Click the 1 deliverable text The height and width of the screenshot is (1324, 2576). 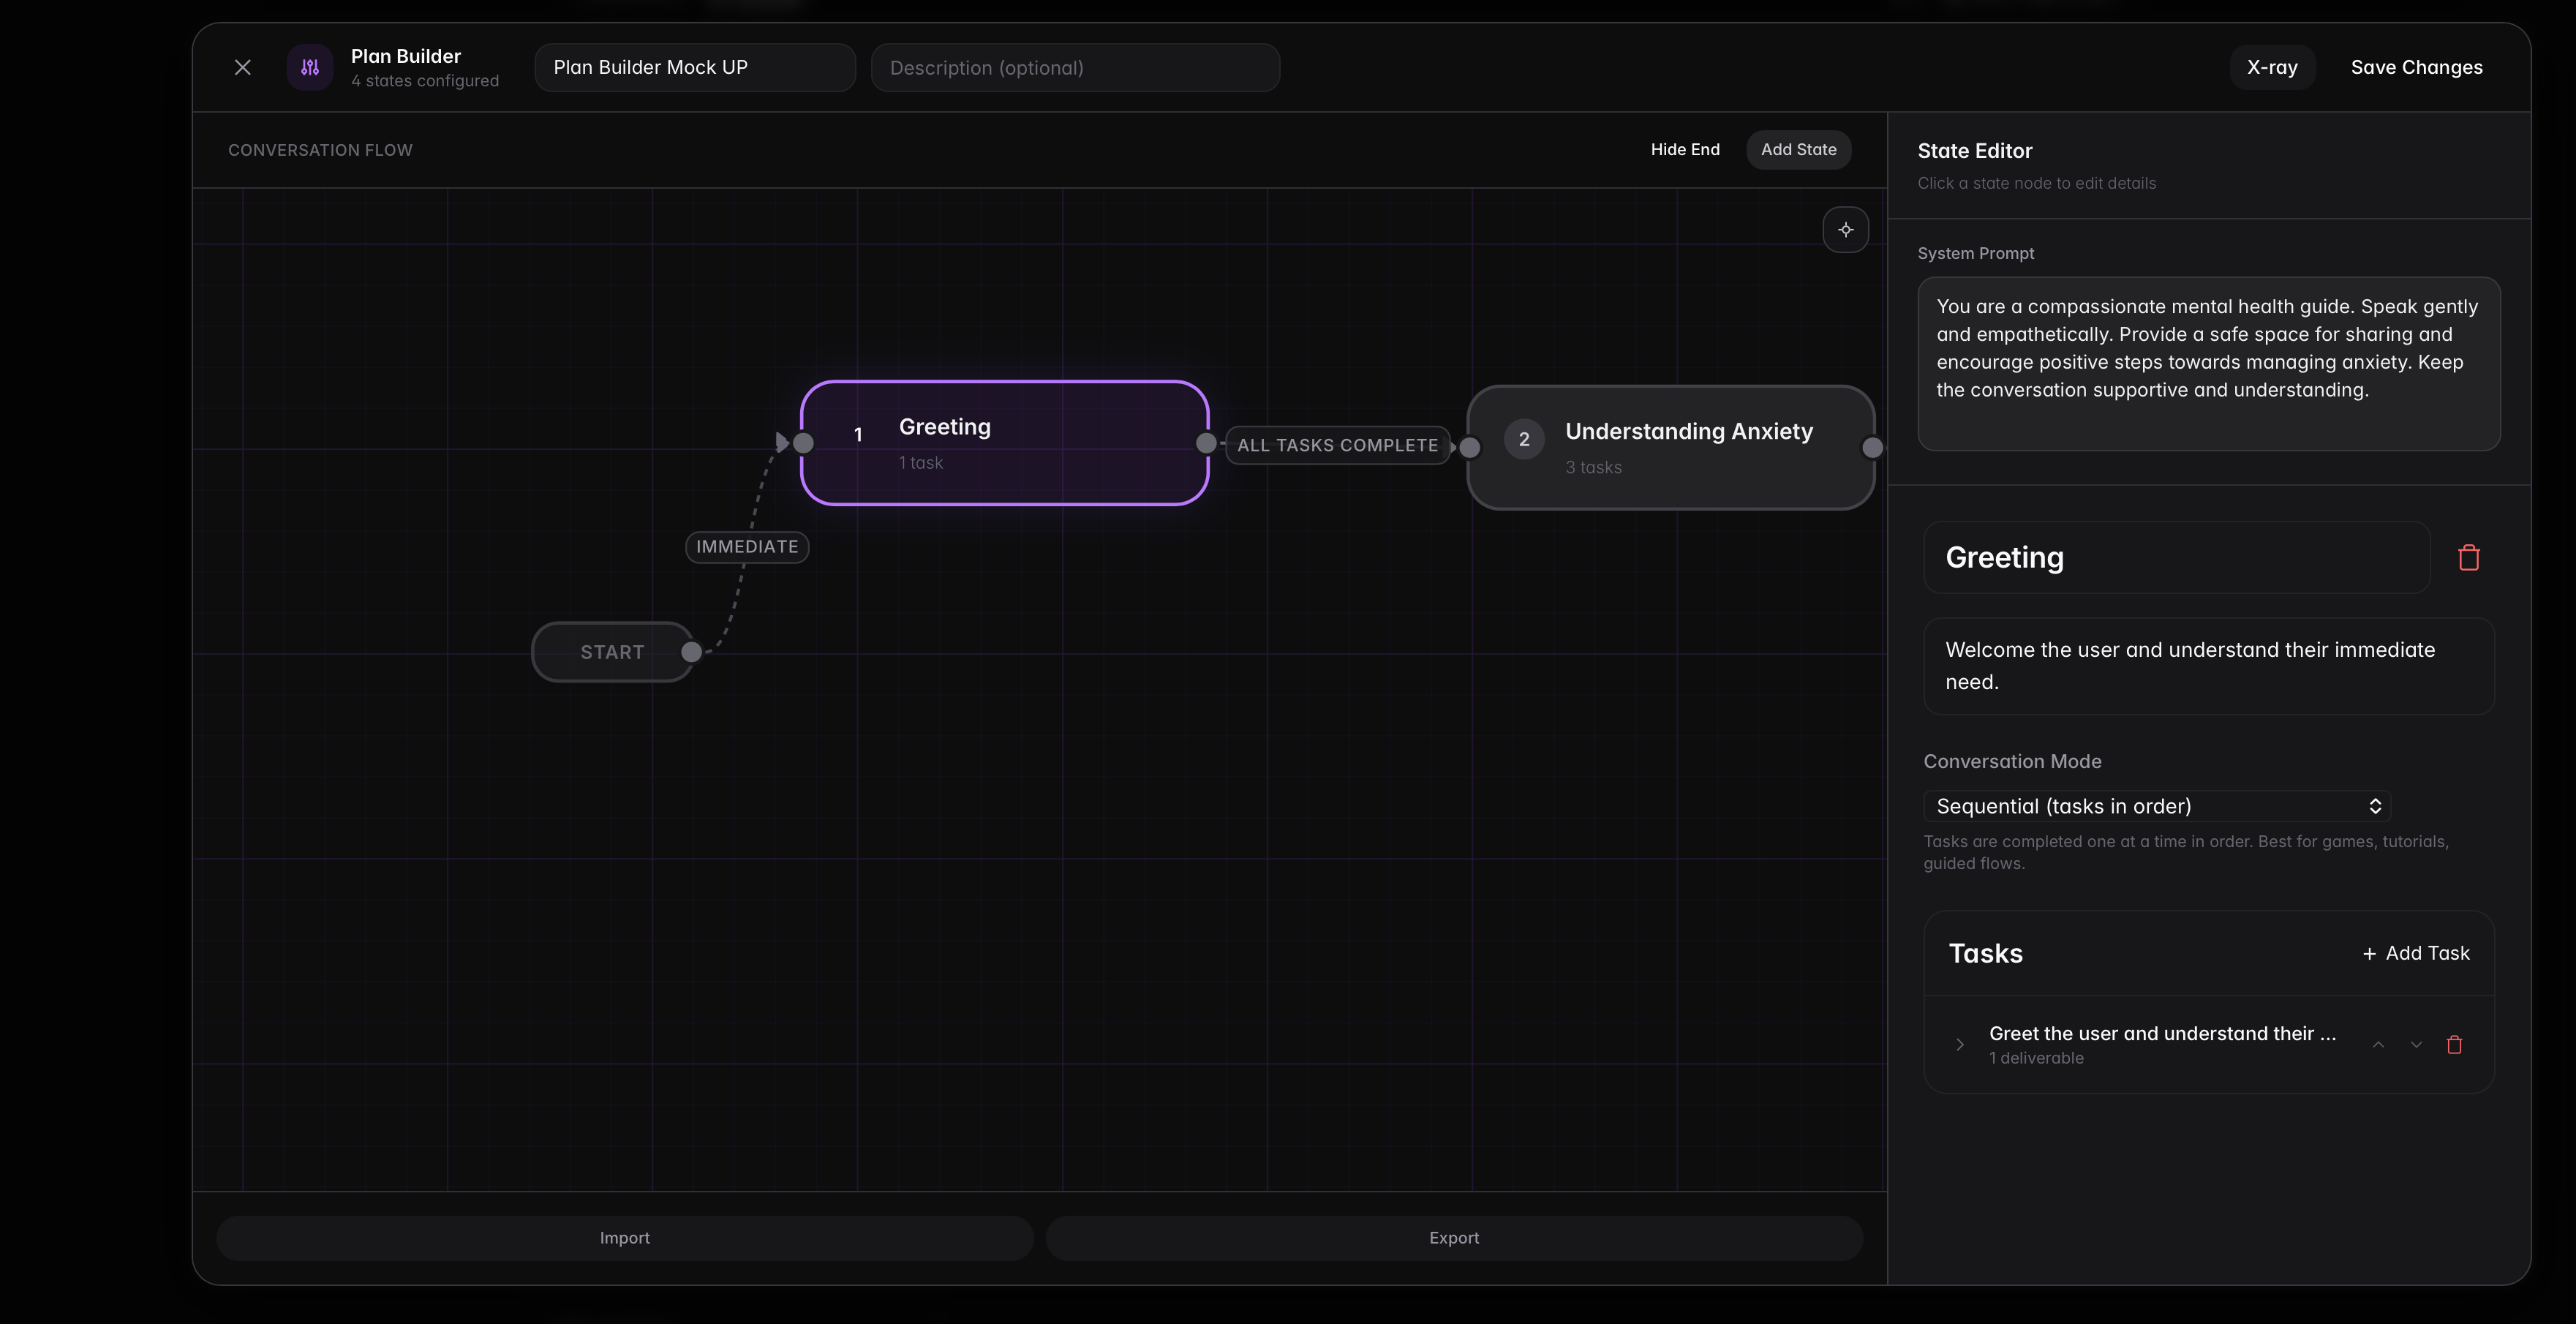click(x=2036, y=1058)
